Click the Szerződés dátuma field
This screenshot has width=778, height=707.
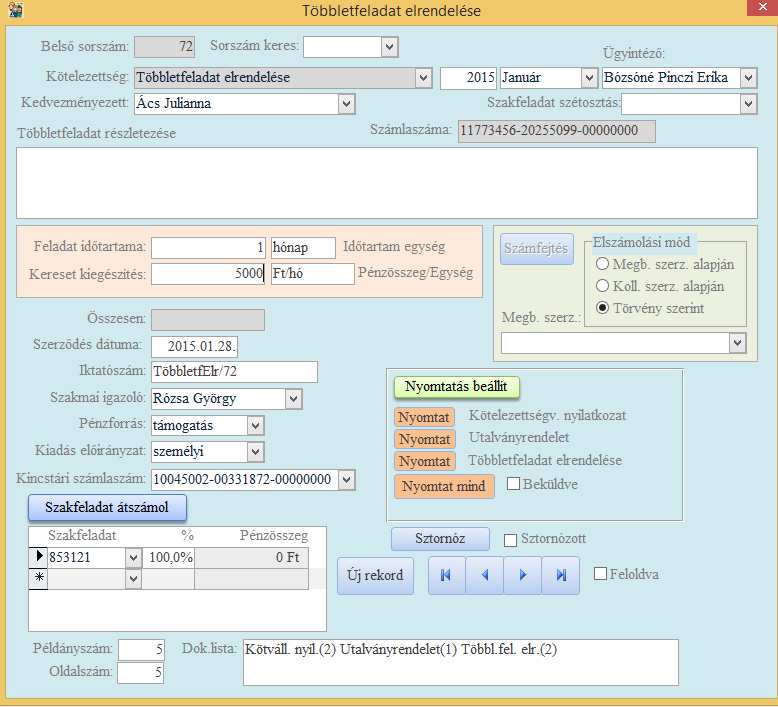pyautogui.click(x=194, y=346)
